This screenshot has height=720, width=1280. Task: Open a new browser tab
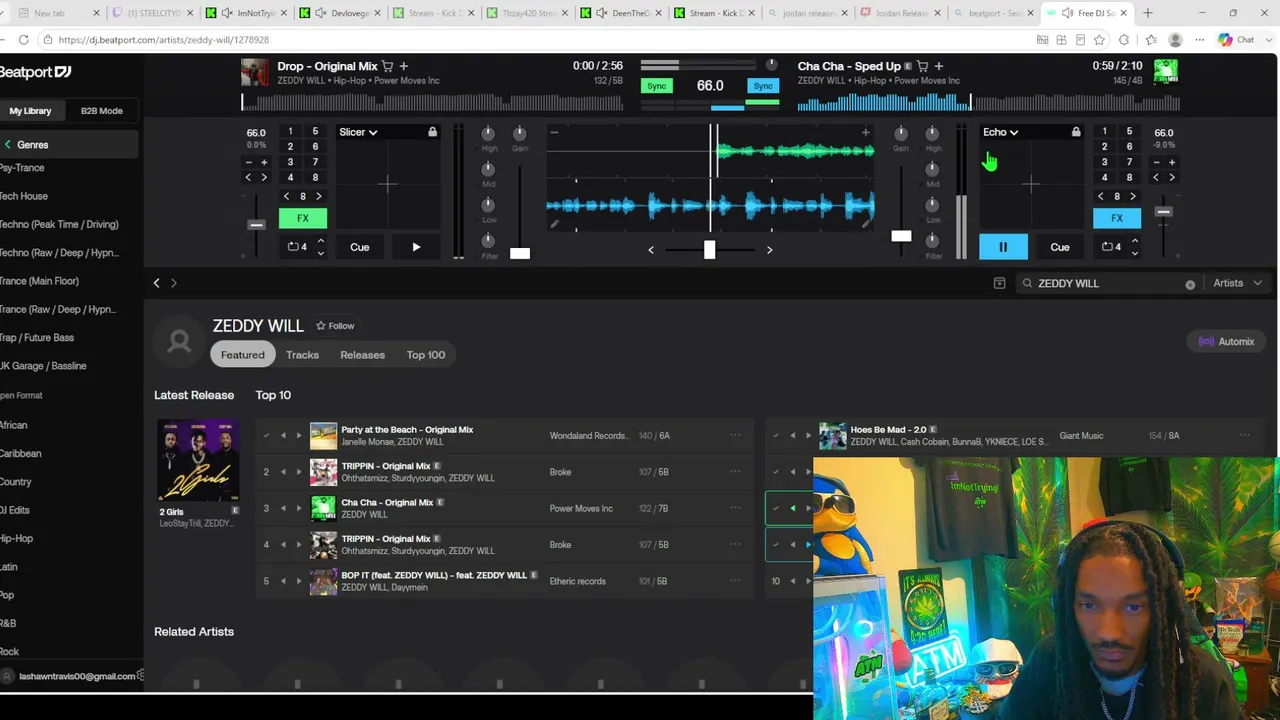pyautogui.click(x=1148, y=13)
